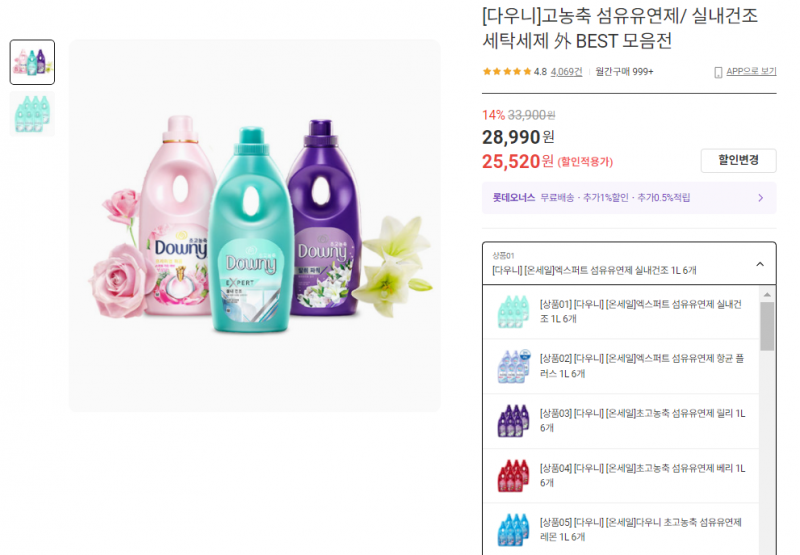Open the APP으로 보기 link
The width and height of the screenshot is (800, 555).
pyautogui.click(x=751, y=71)
